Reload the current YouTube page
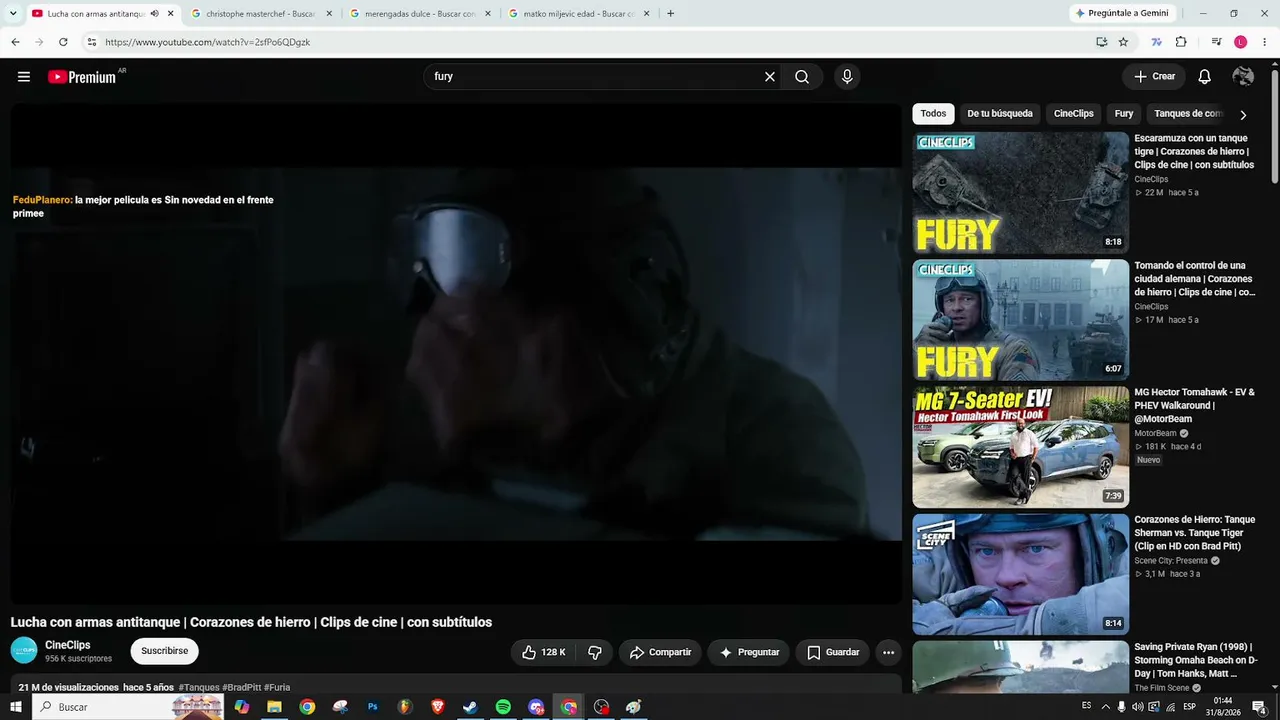This screenshot has width=1280, height=720. point(63,42)
